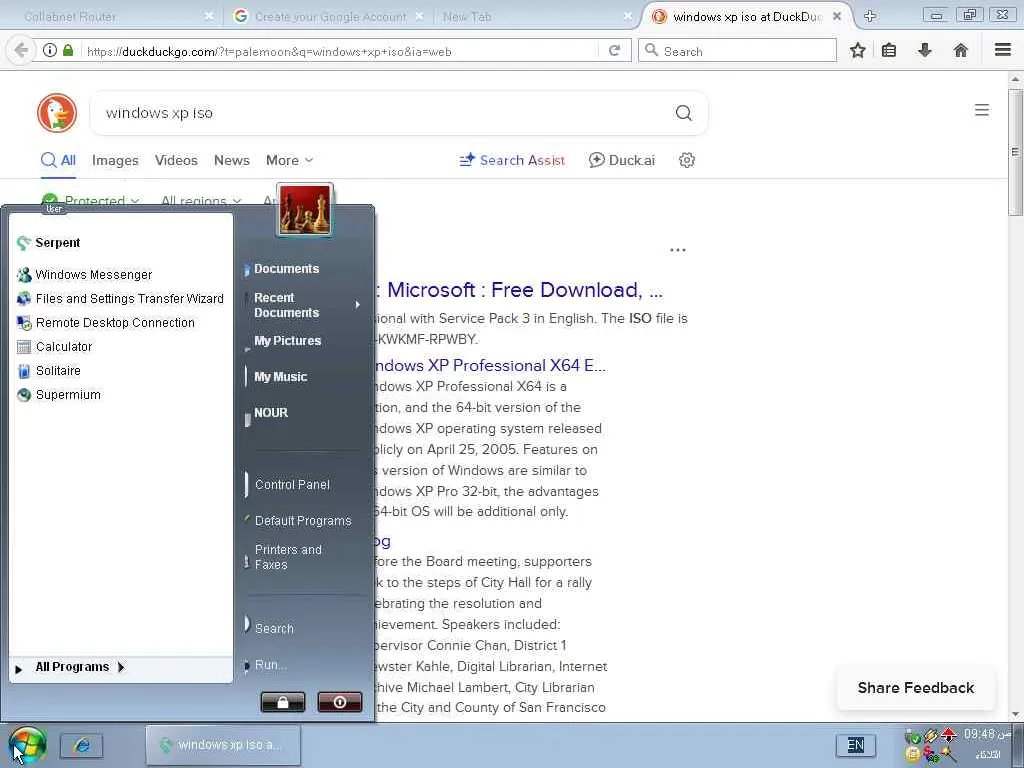Reload the page with the refresh icon
1024x768 pixels.
point(614,50)
